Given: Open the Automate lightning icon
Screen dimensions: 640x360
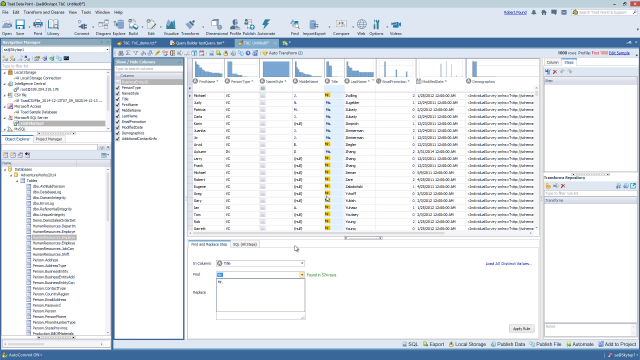Looking at the screenshot, I should click(x=266, y=27).
